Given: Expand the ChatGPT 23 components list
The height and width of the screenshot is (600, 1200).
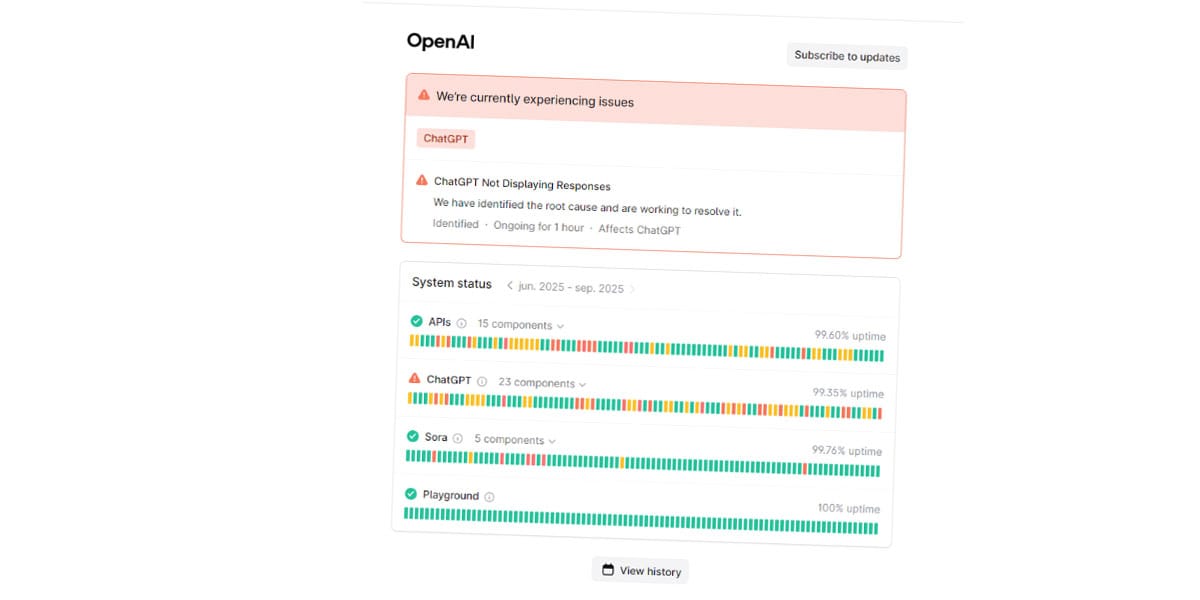Looking at the screenshot, I should click(542, 383).
